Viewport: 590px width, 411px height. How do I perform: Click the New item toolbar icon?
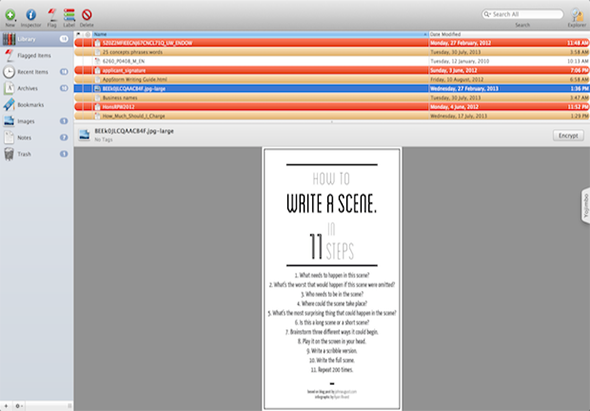(x=10, y=15)
